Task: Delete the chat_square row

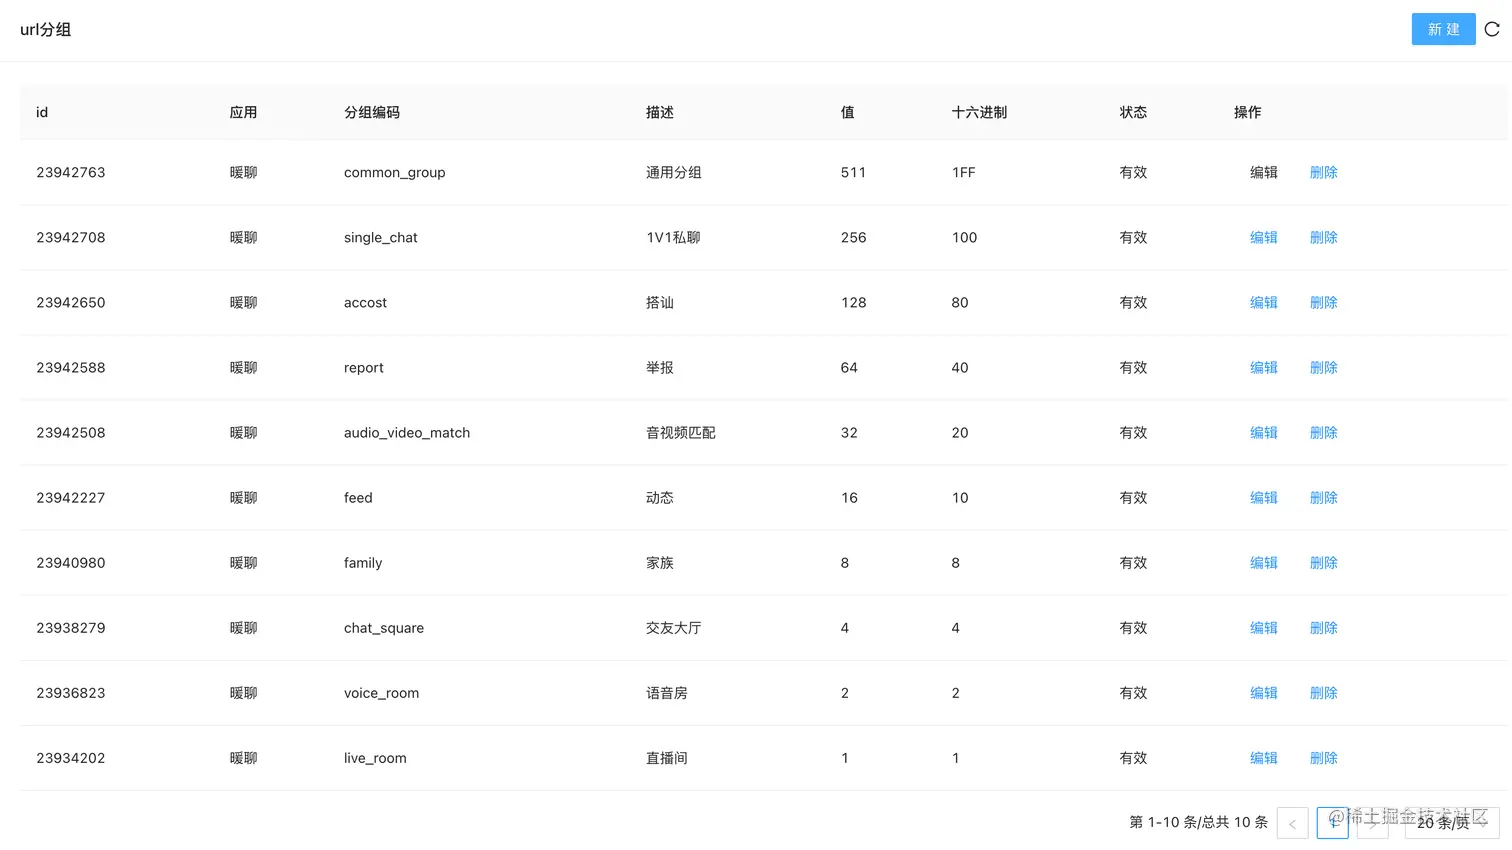Action: coord(1324,627)
